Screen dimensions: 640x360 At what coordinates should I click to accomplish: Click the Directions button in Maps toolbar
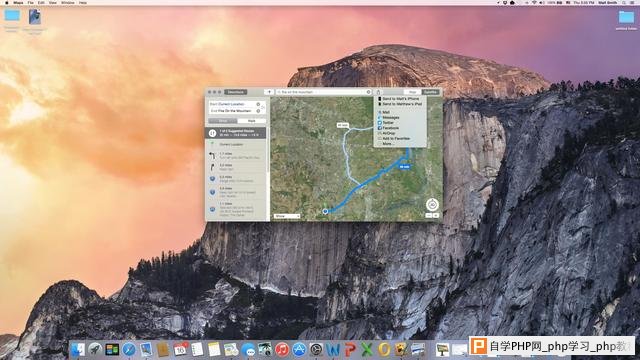tap(236, 92)
